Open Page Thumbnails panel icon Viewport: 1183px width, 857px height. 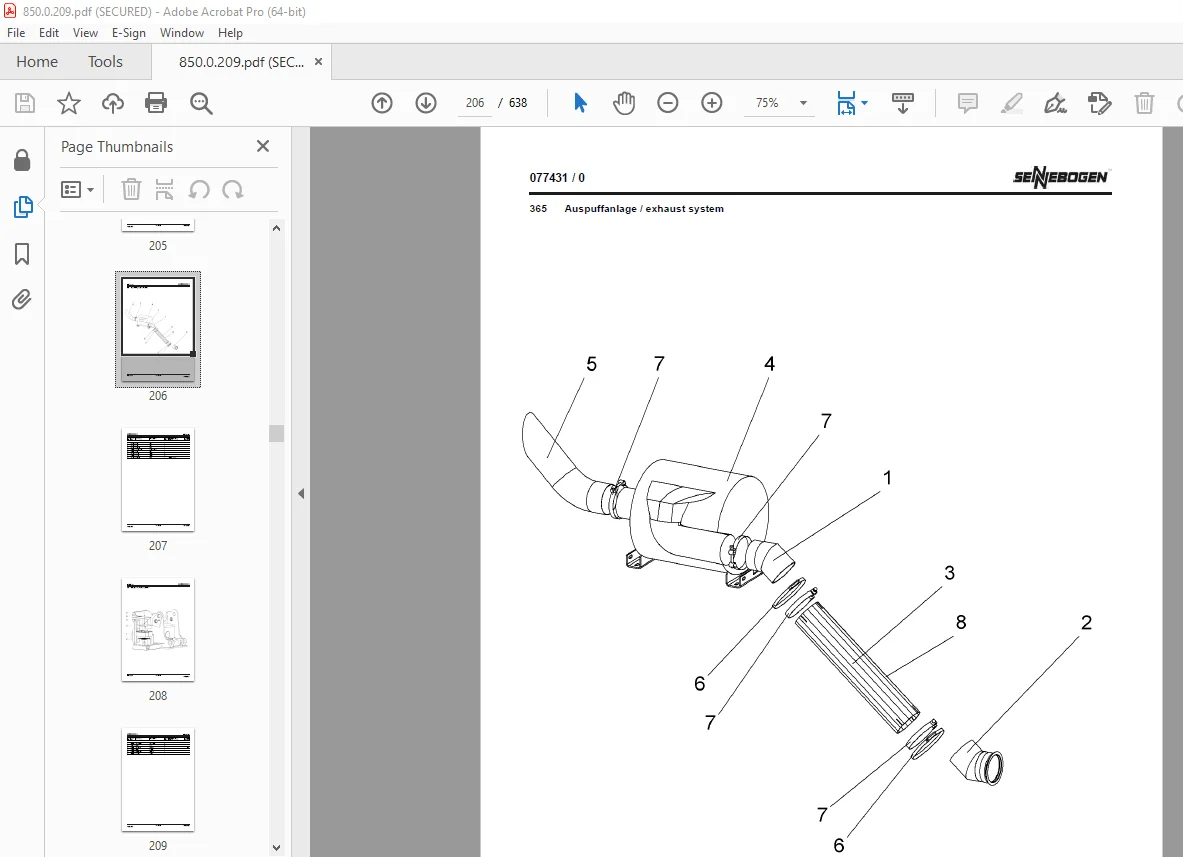coord(23,207)
